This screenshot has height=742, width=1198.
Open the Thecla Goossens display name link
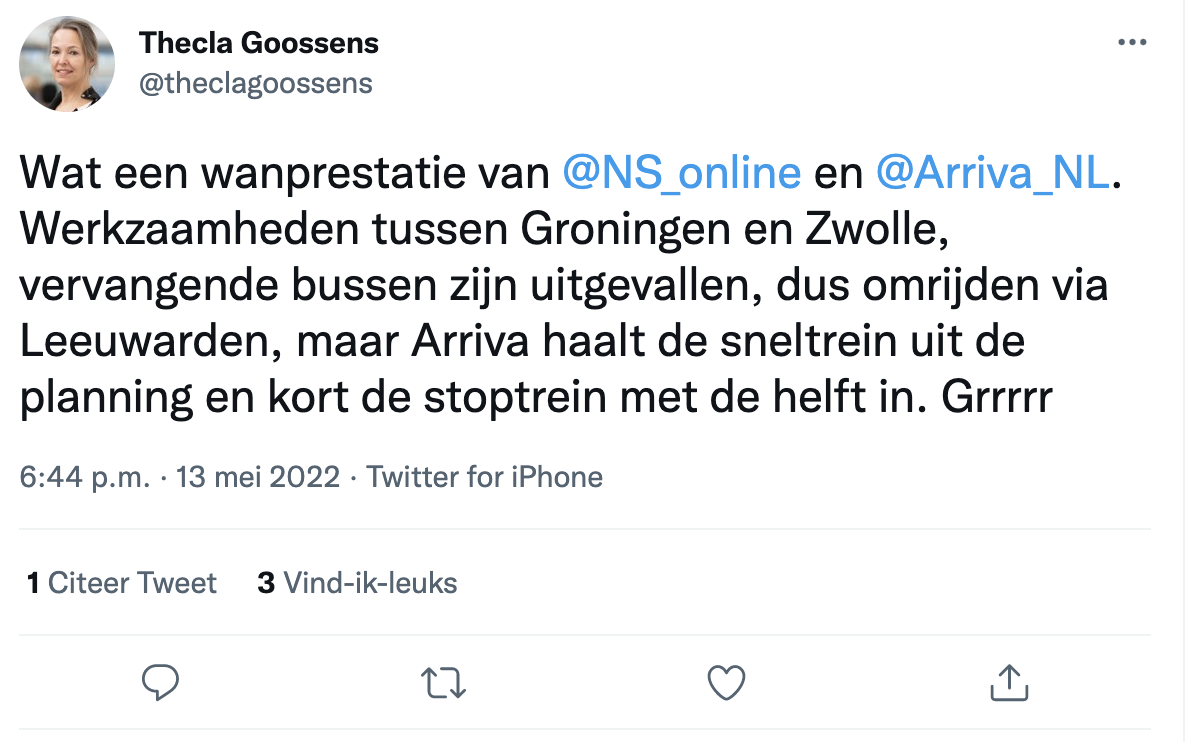259,43
